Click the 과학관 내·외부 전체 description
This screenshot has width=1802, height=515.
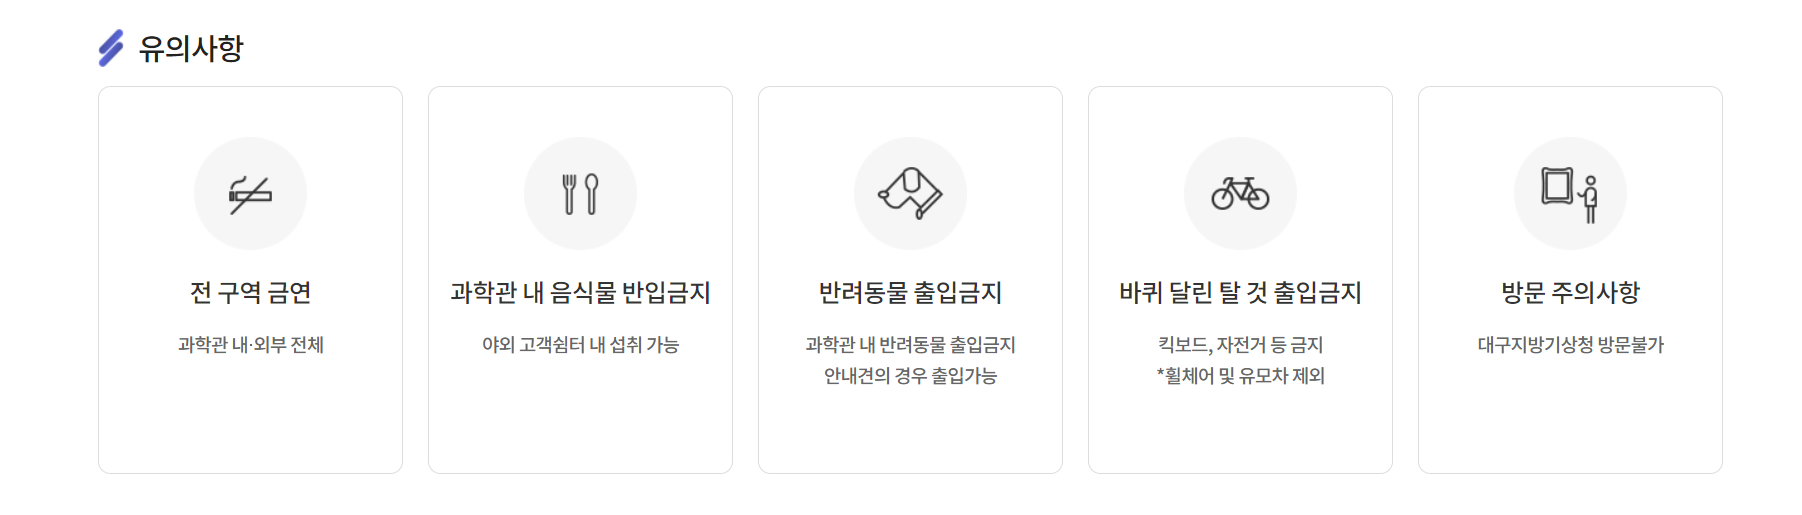pos(250,345)
